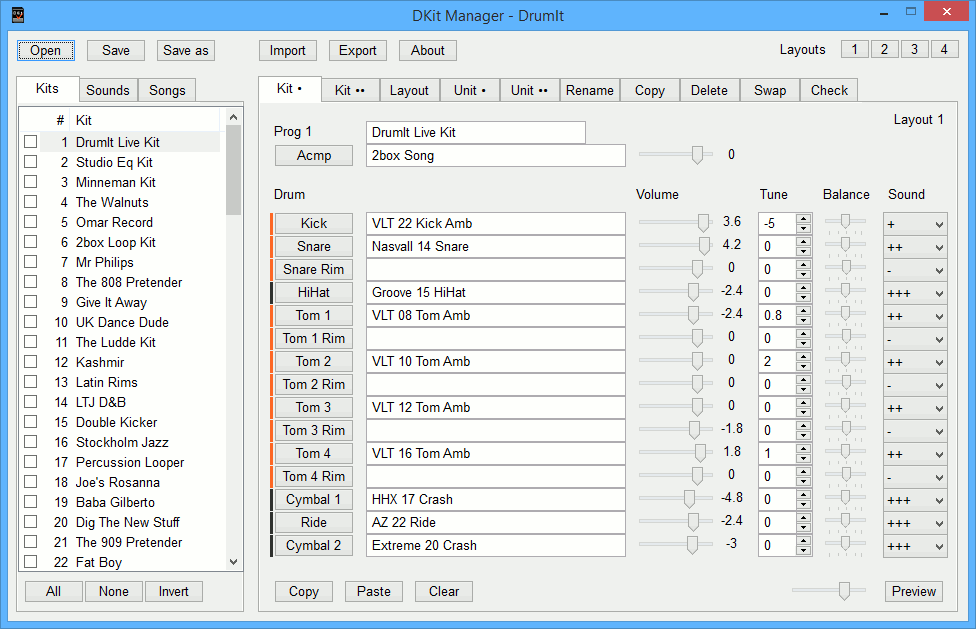Select the Stockholm Jazz checkbox
976x629 pixels.
point(30,442)
